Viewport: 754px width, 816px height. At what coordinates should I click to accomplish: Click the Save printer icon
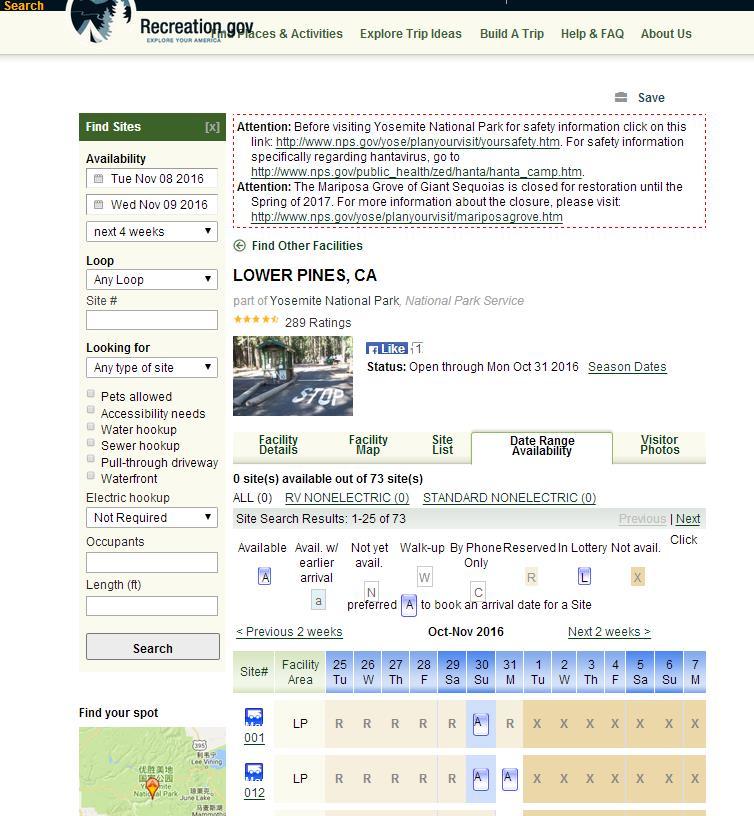pyautogui.click(x=621, y=97)
